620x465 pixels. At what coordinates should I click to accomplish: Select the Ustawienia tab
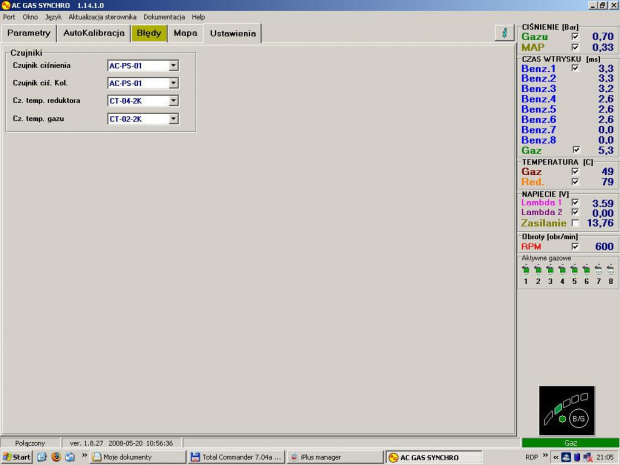point(233,33)
